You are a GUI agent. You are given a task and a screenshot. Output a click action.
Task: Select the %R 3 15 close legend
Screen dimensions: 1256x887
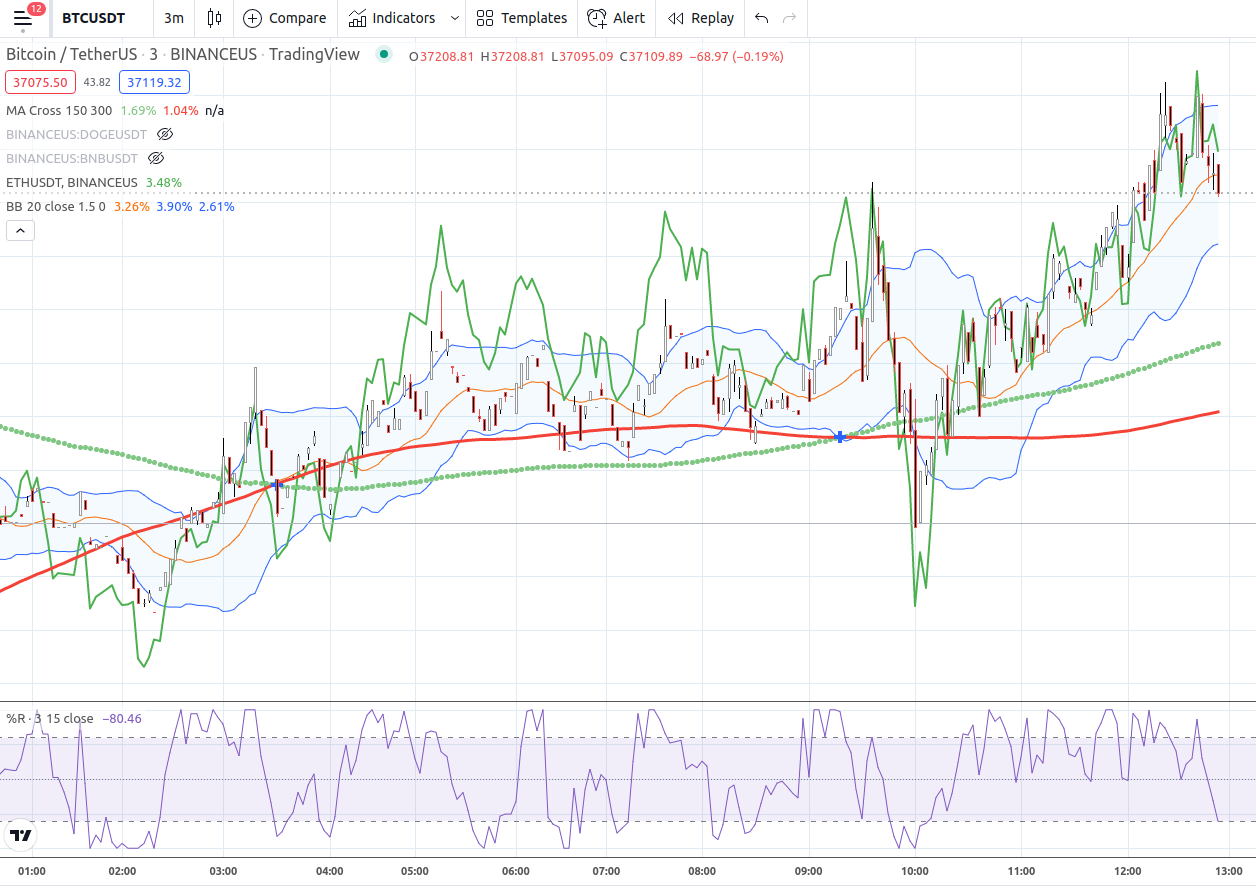point(50,718)
